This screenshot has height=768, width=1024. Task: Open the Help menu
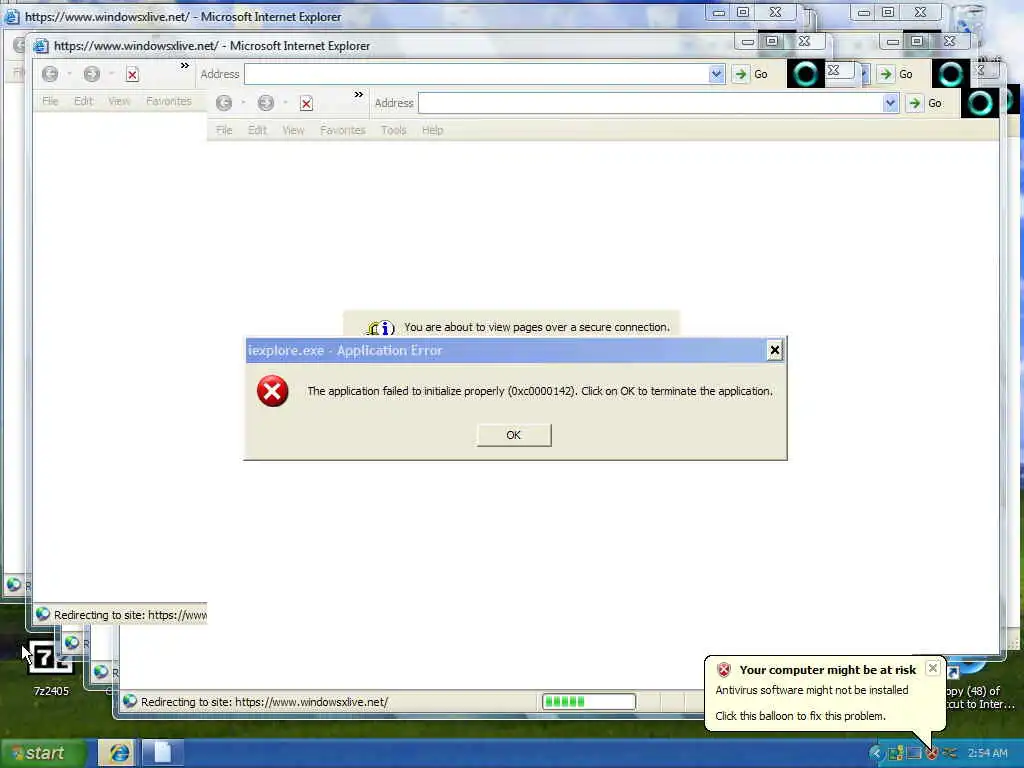(x=432, y=131)
